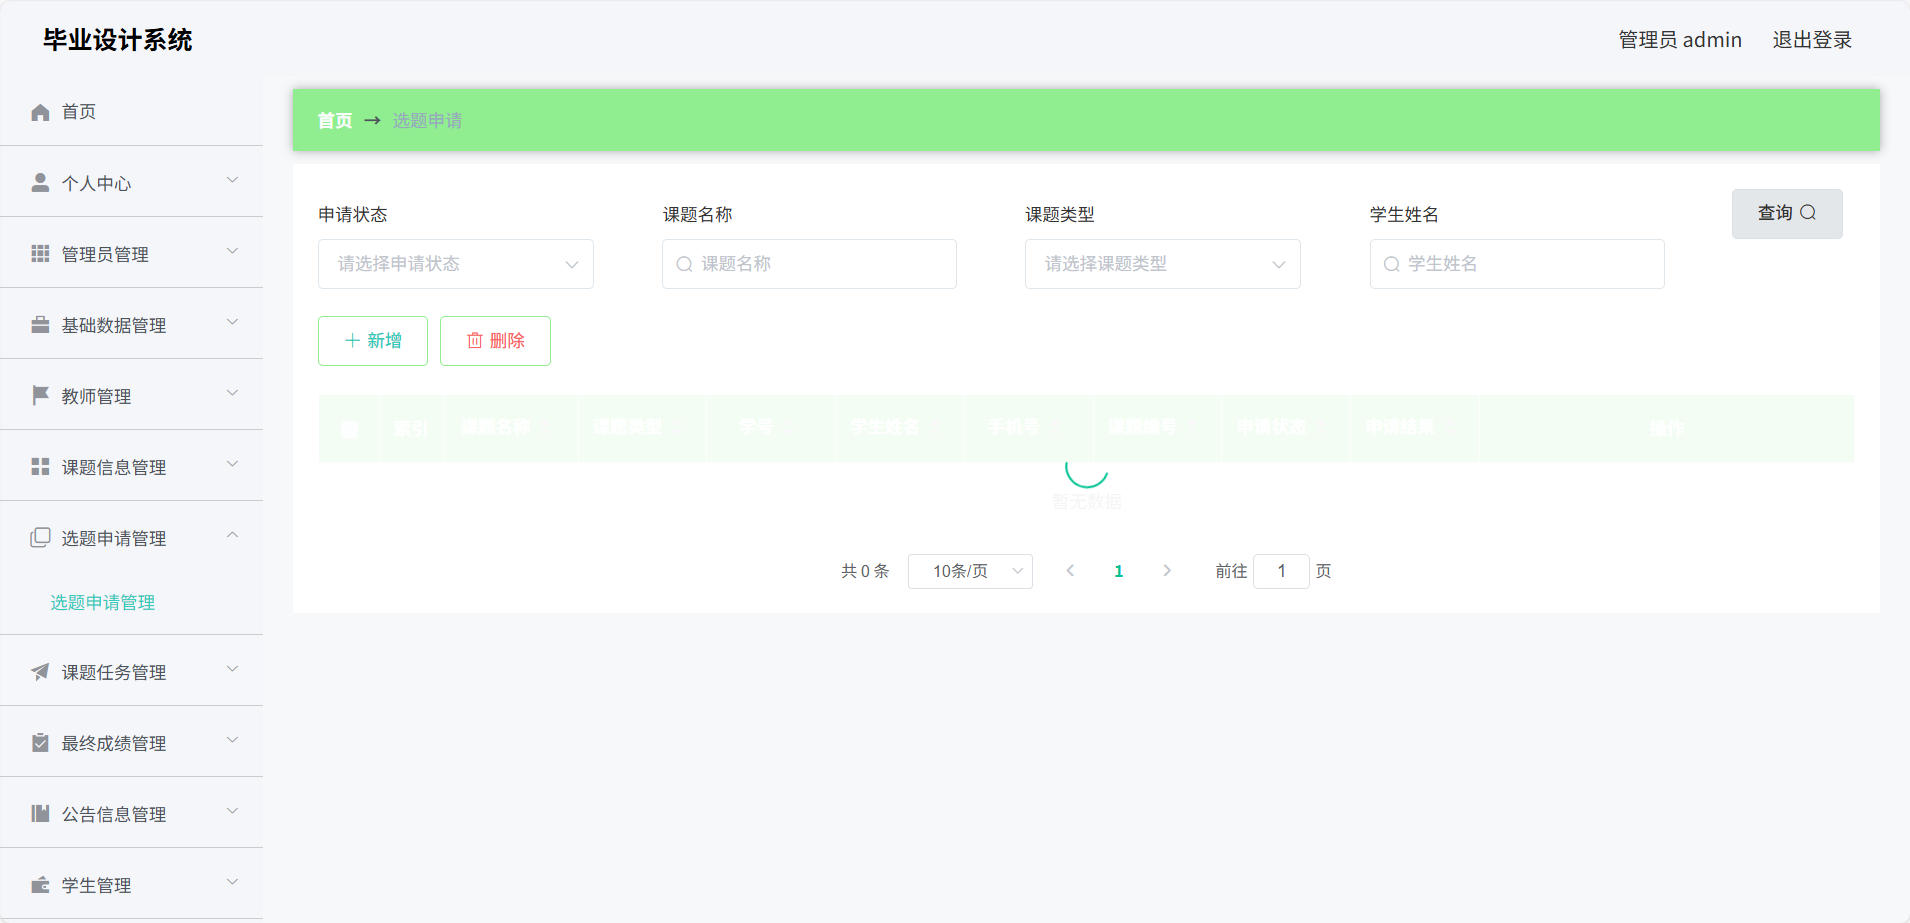The width and height of the screenshot is (1910, 923).
Task: Open the 10条/页 page size dropdown
Action: click(970, 571)
